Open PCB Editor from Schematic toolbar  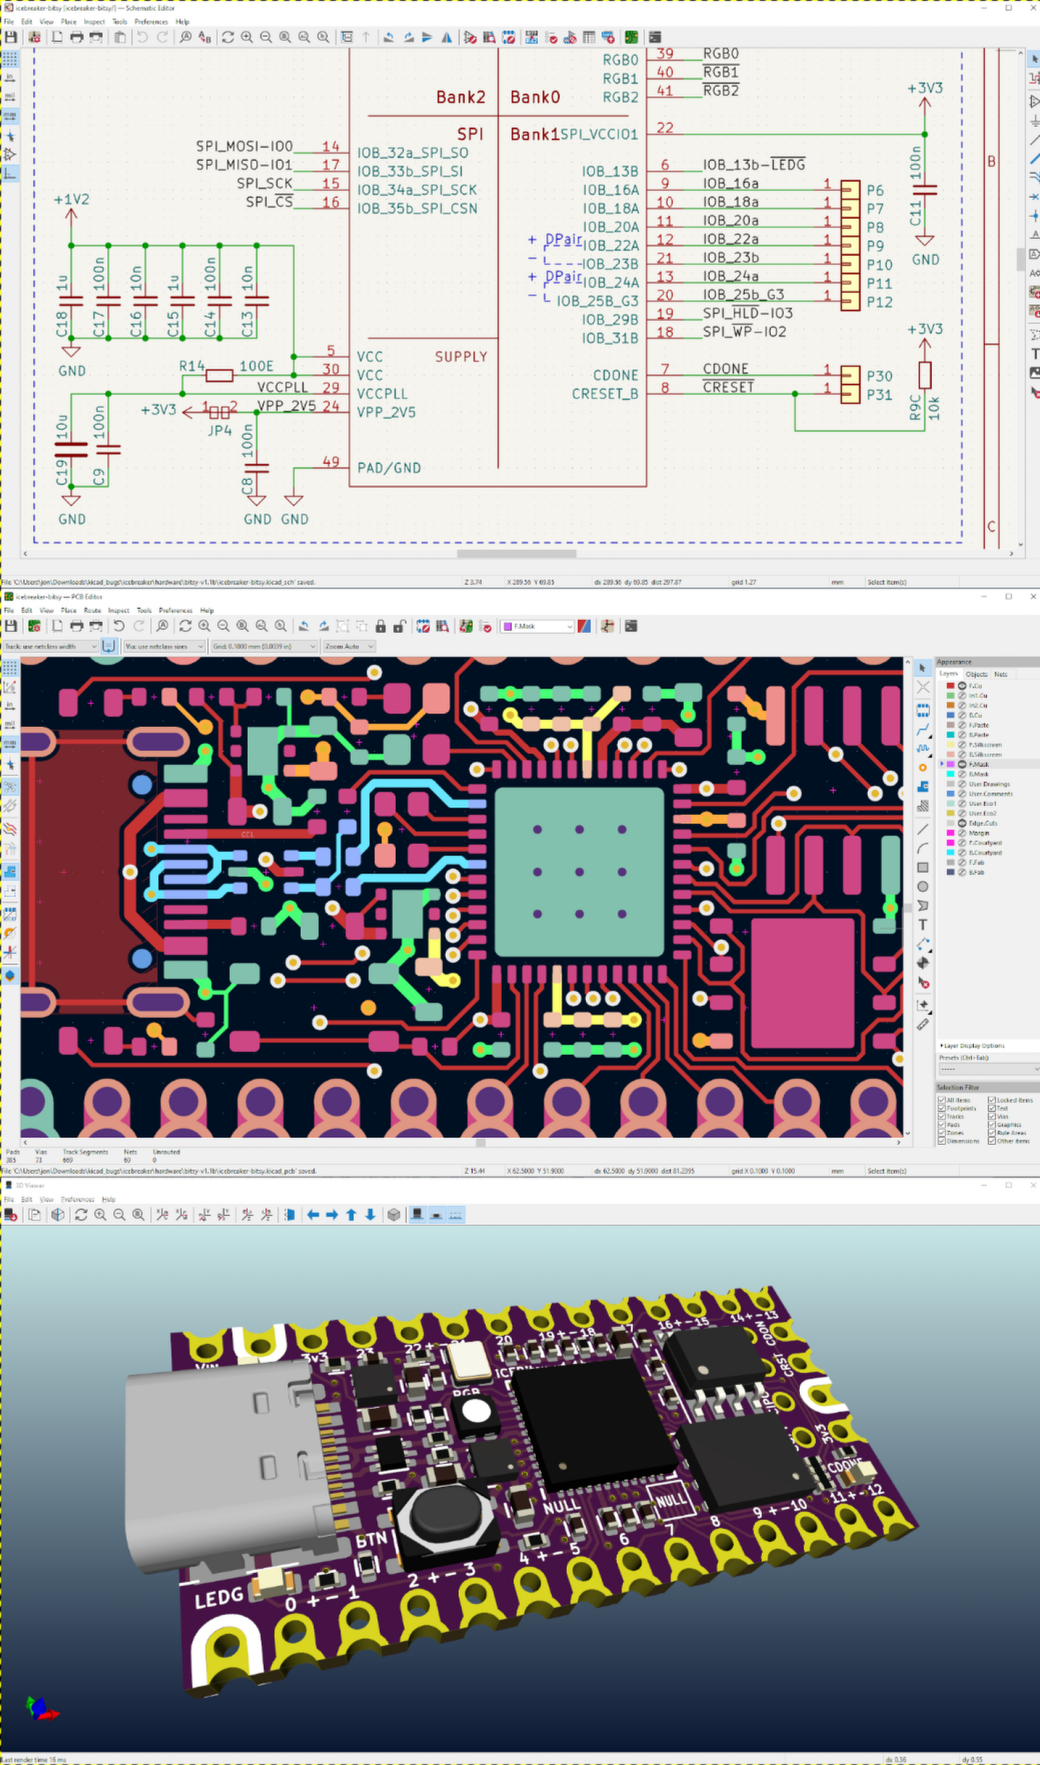click(632, 37)
